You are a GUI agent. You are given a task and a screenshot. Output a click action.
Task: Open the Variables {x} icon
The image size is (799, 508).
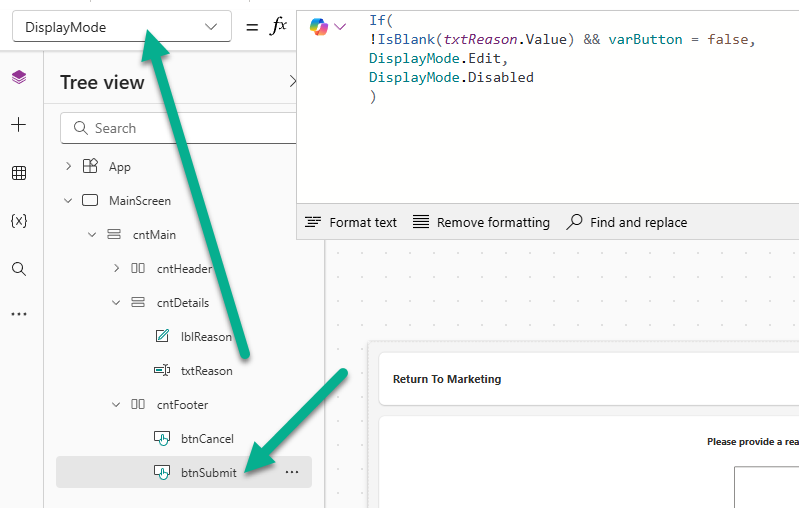(19, 221)
